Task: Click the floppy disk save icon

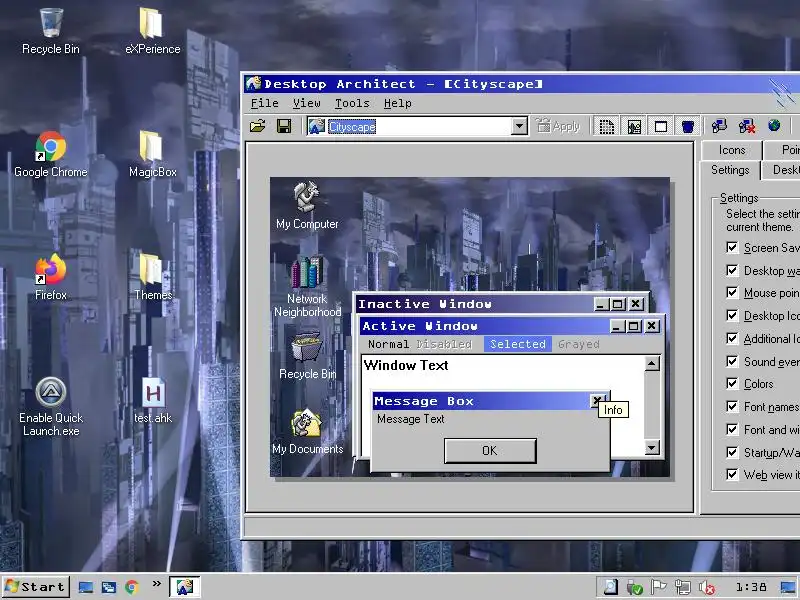Action: pos(284,126)
